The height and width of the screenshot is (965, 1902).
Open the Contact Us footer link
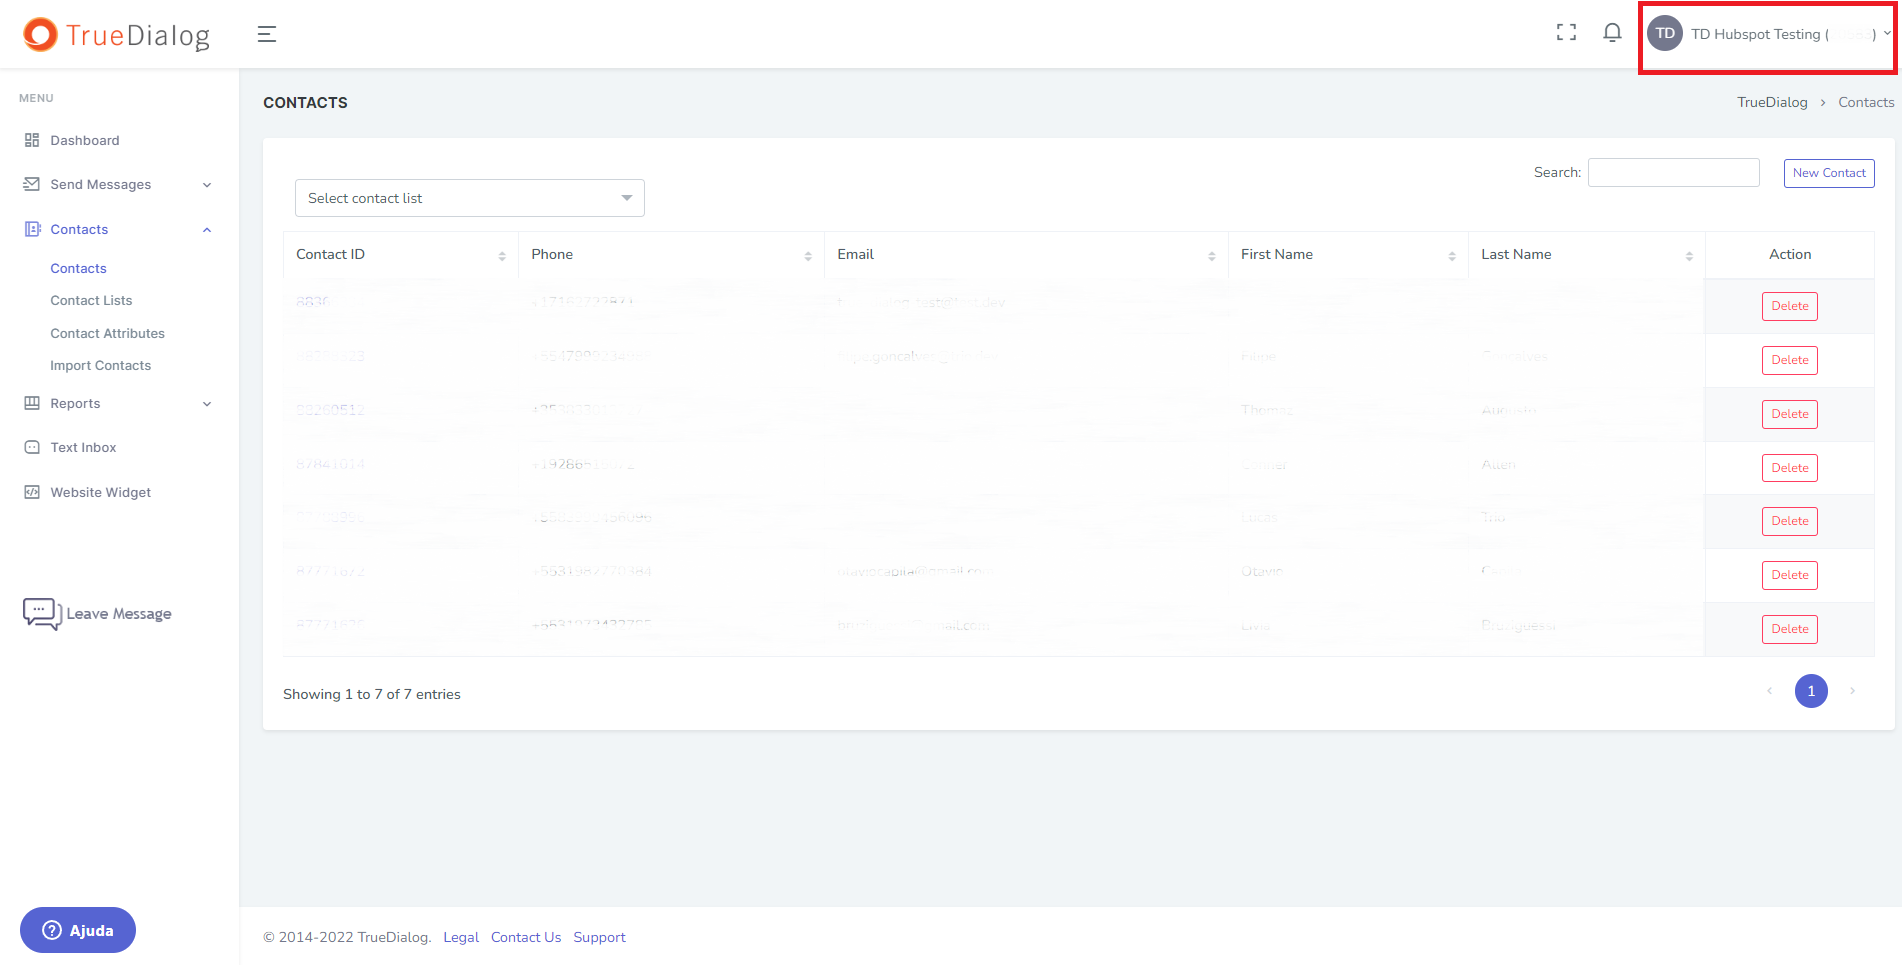526,937
